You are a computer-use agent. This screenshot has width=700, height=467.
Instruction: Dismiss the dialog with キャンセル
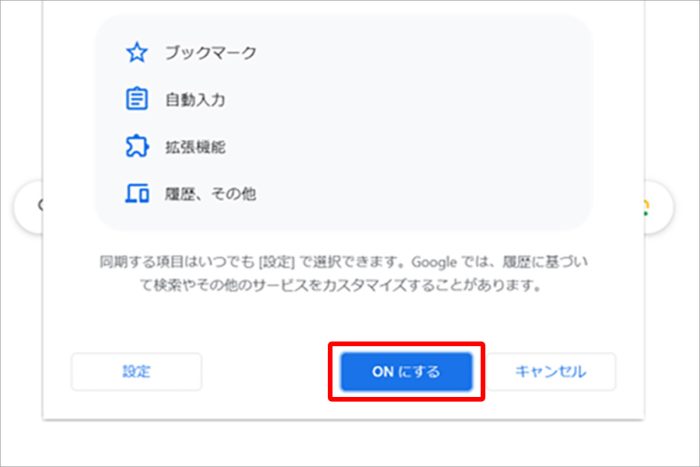tap(550, 371)
